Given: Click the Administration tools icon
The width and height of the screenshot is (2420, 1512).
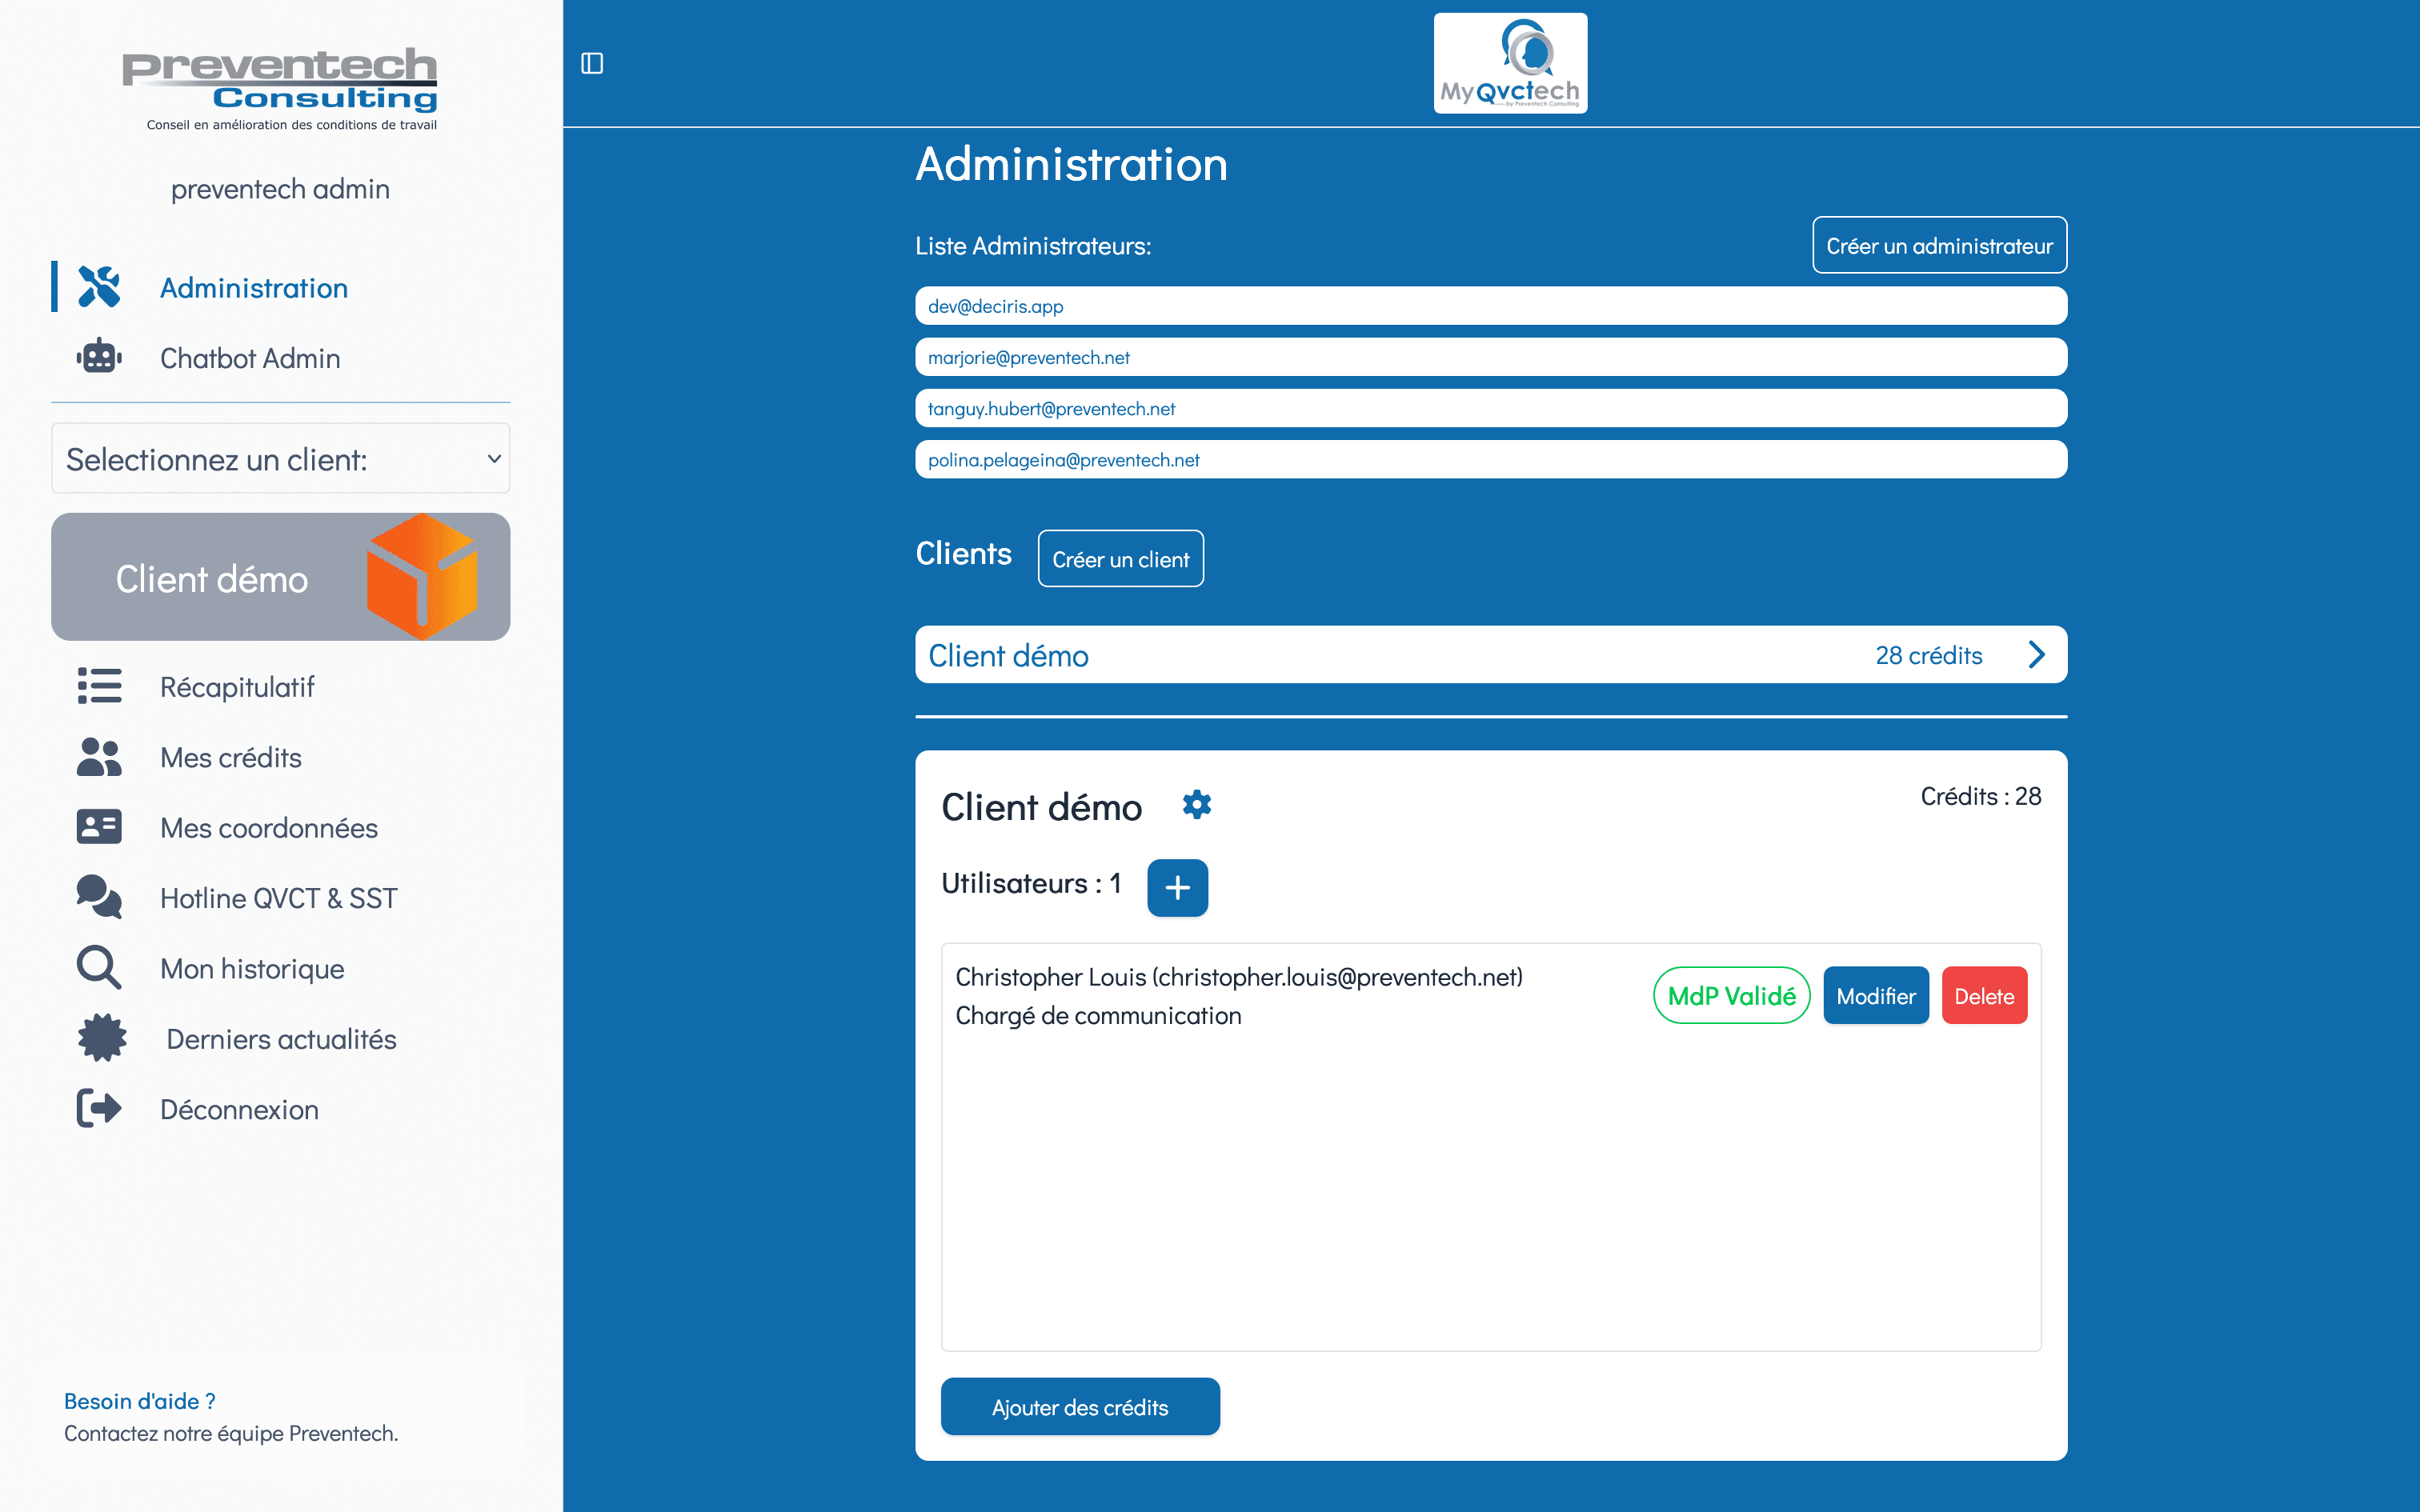Looking at the screenshot, I should click(x=99, y=287).
